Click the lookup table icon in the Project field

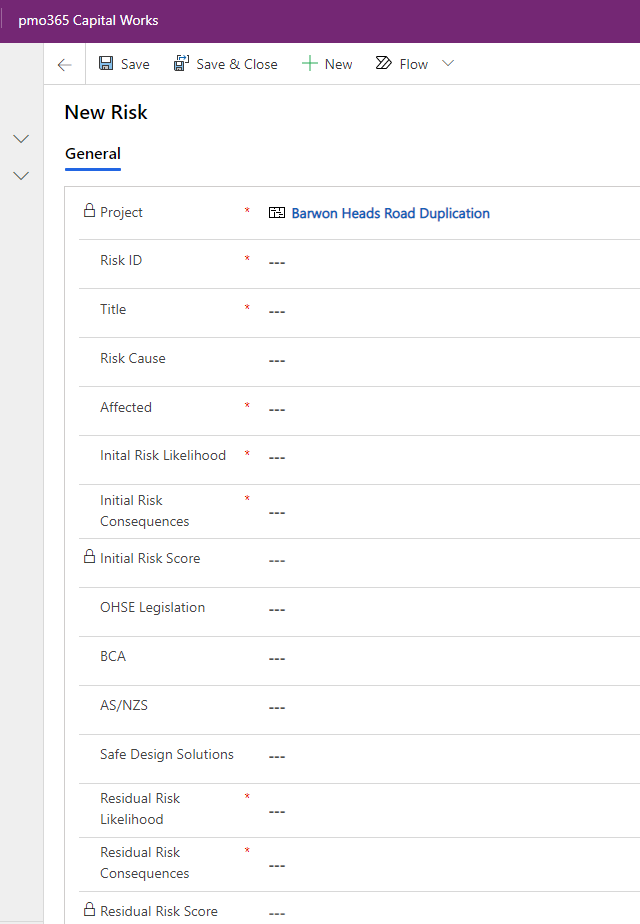pos(276,213)
